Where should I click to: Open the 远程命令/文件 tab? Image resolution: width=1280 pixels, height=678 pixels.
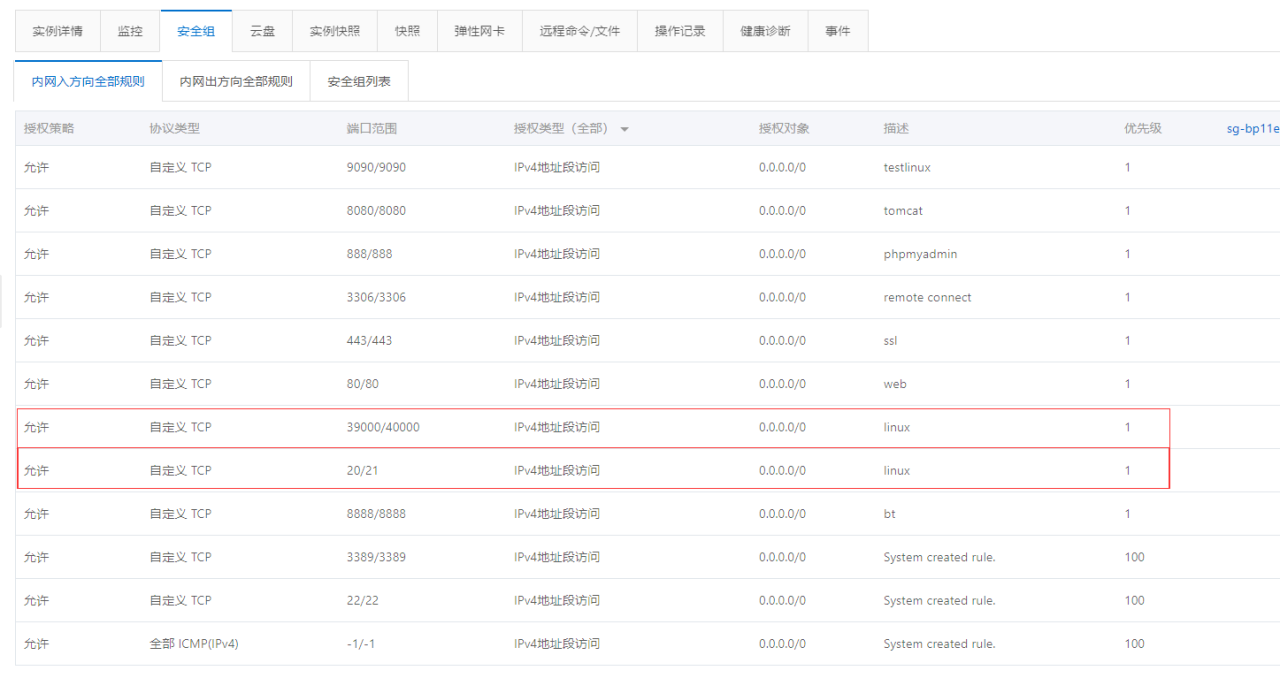580,31
